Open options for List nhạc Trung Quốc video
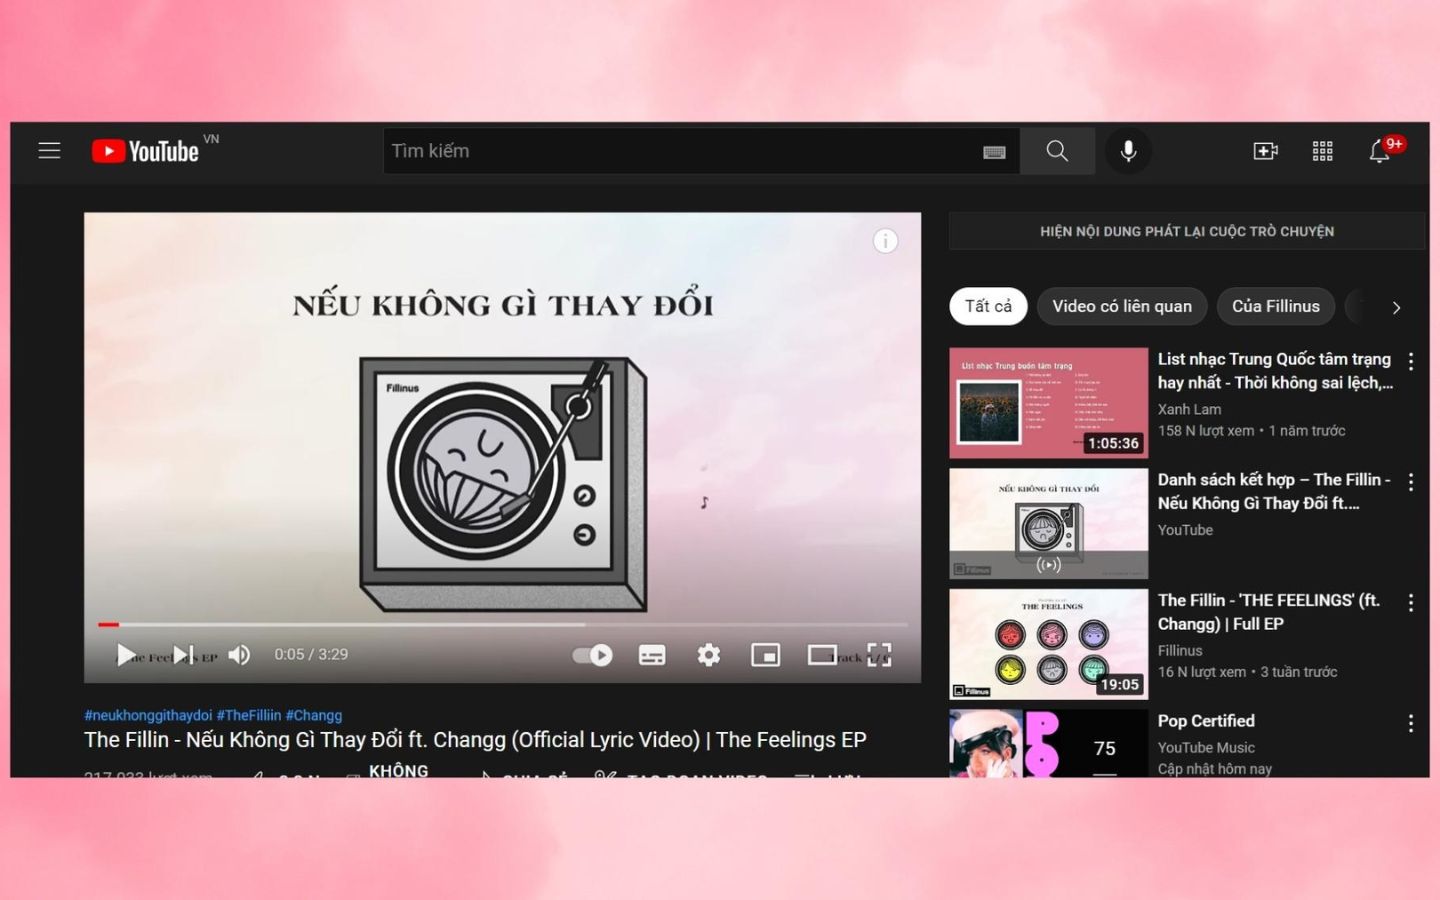 pyautogui.click(x=1411, y=361)
